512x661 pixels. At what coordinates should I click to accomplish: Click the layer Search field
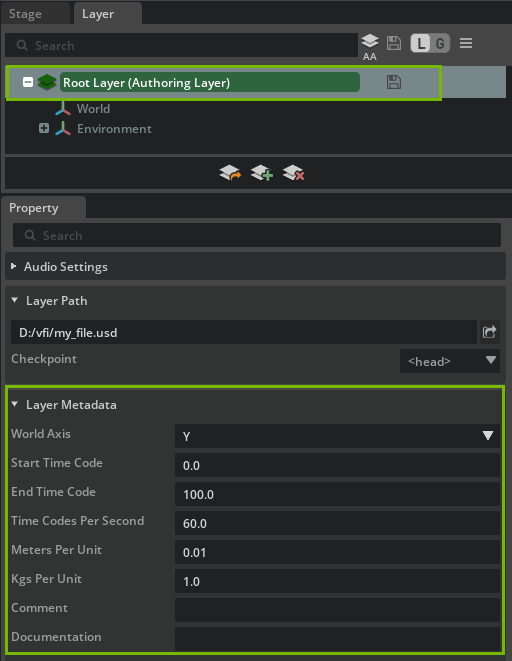pyautogui.click(x=181, y=46)
